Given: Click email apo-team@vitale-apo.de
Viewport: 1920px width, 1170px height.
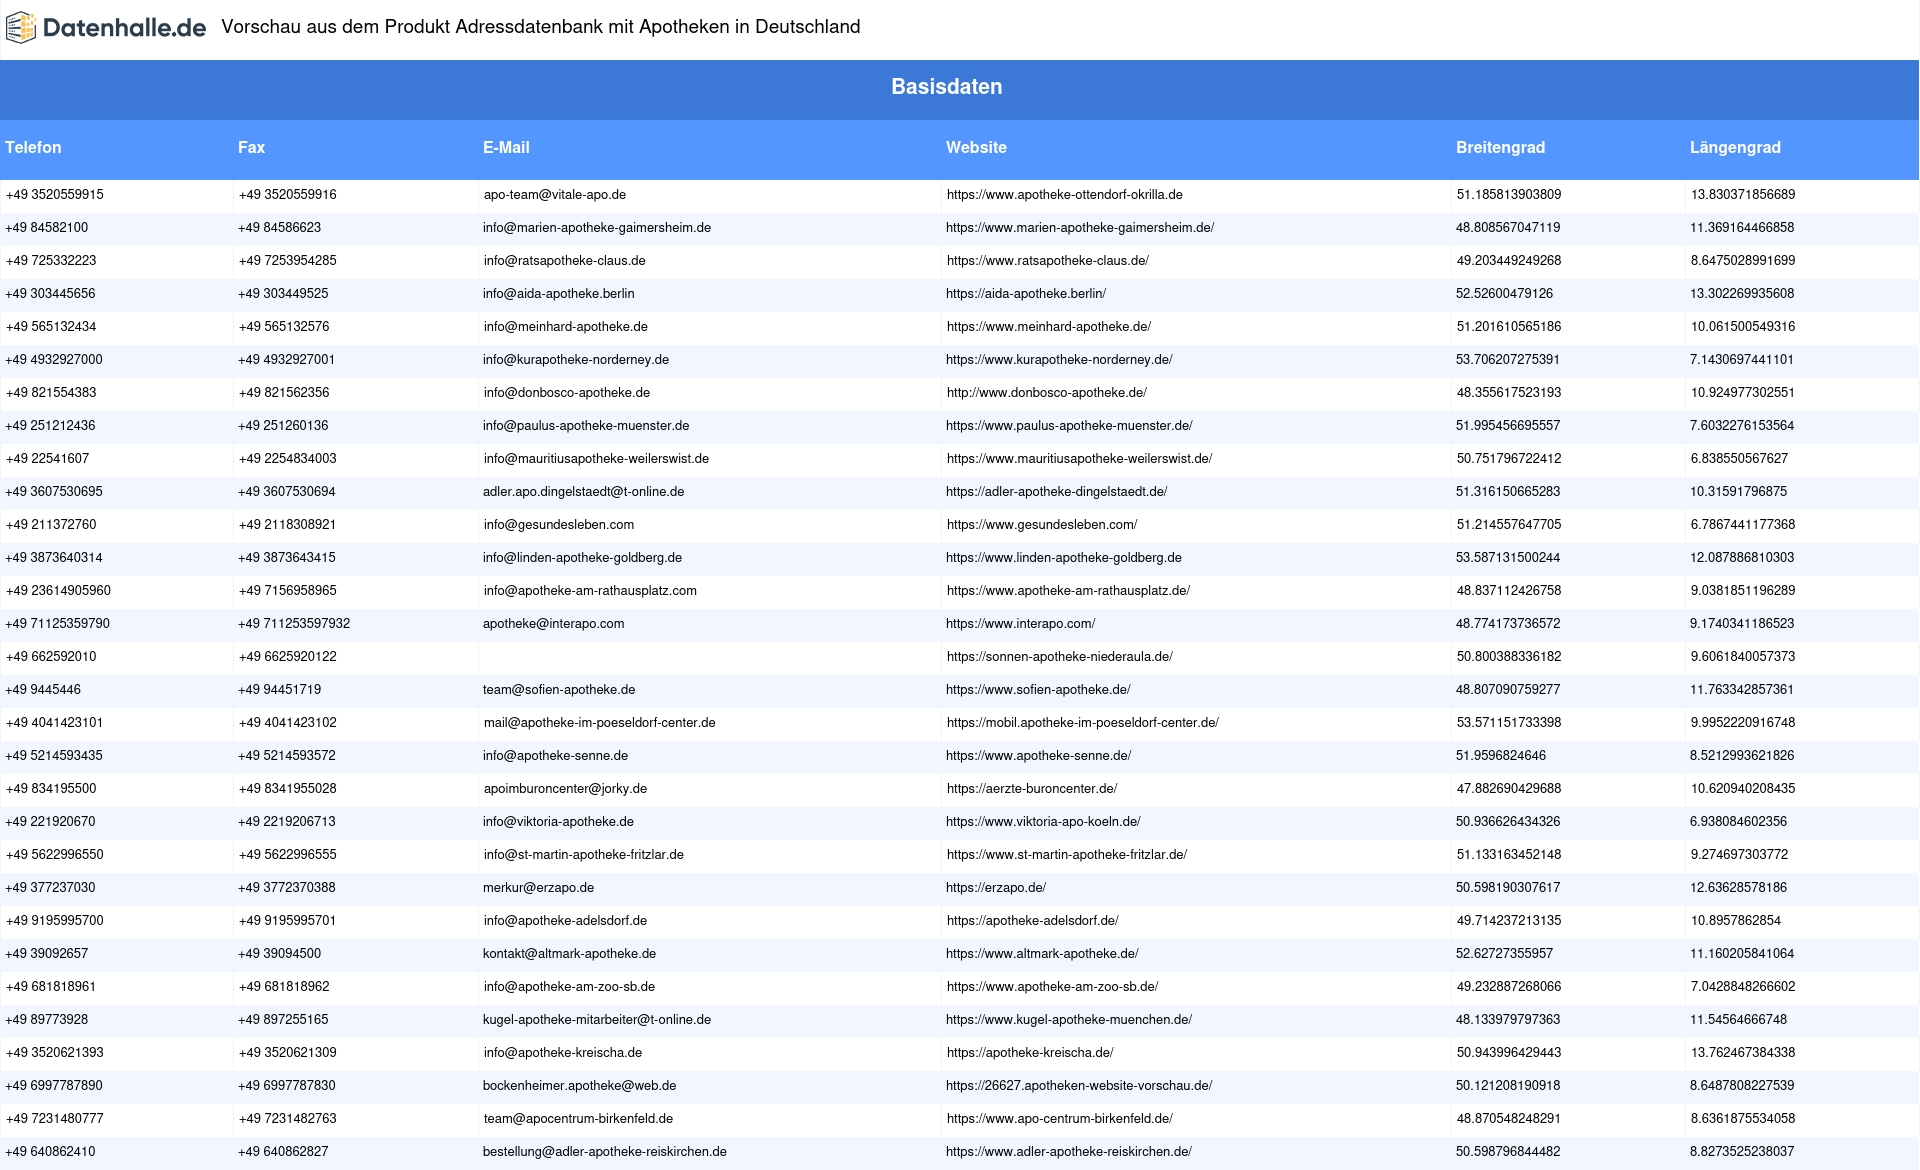Looking at the screenshot, I should (x=555, y=195).
